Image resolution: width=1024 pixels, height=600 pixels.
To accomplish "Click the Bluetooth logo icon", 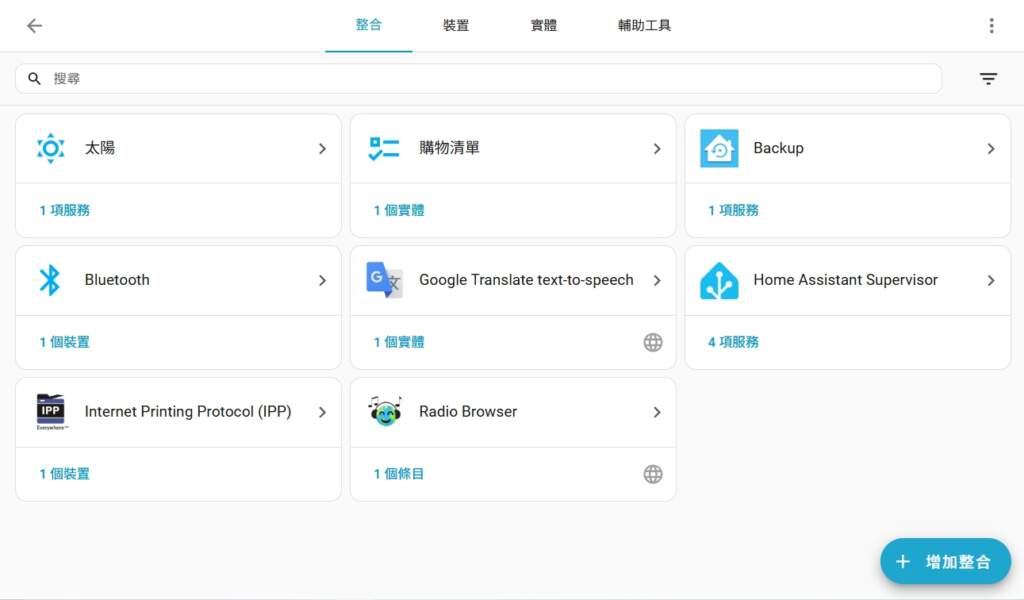I will pyautogui.click(x=50, y=280).
